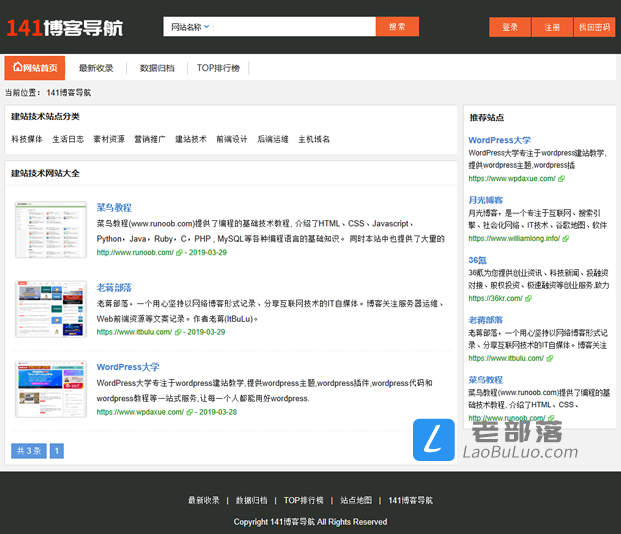Click WordPress大学 in 推荐站点 sidebar
The height and width of the screenshot is (534, 621).
[x=499, y=140]
